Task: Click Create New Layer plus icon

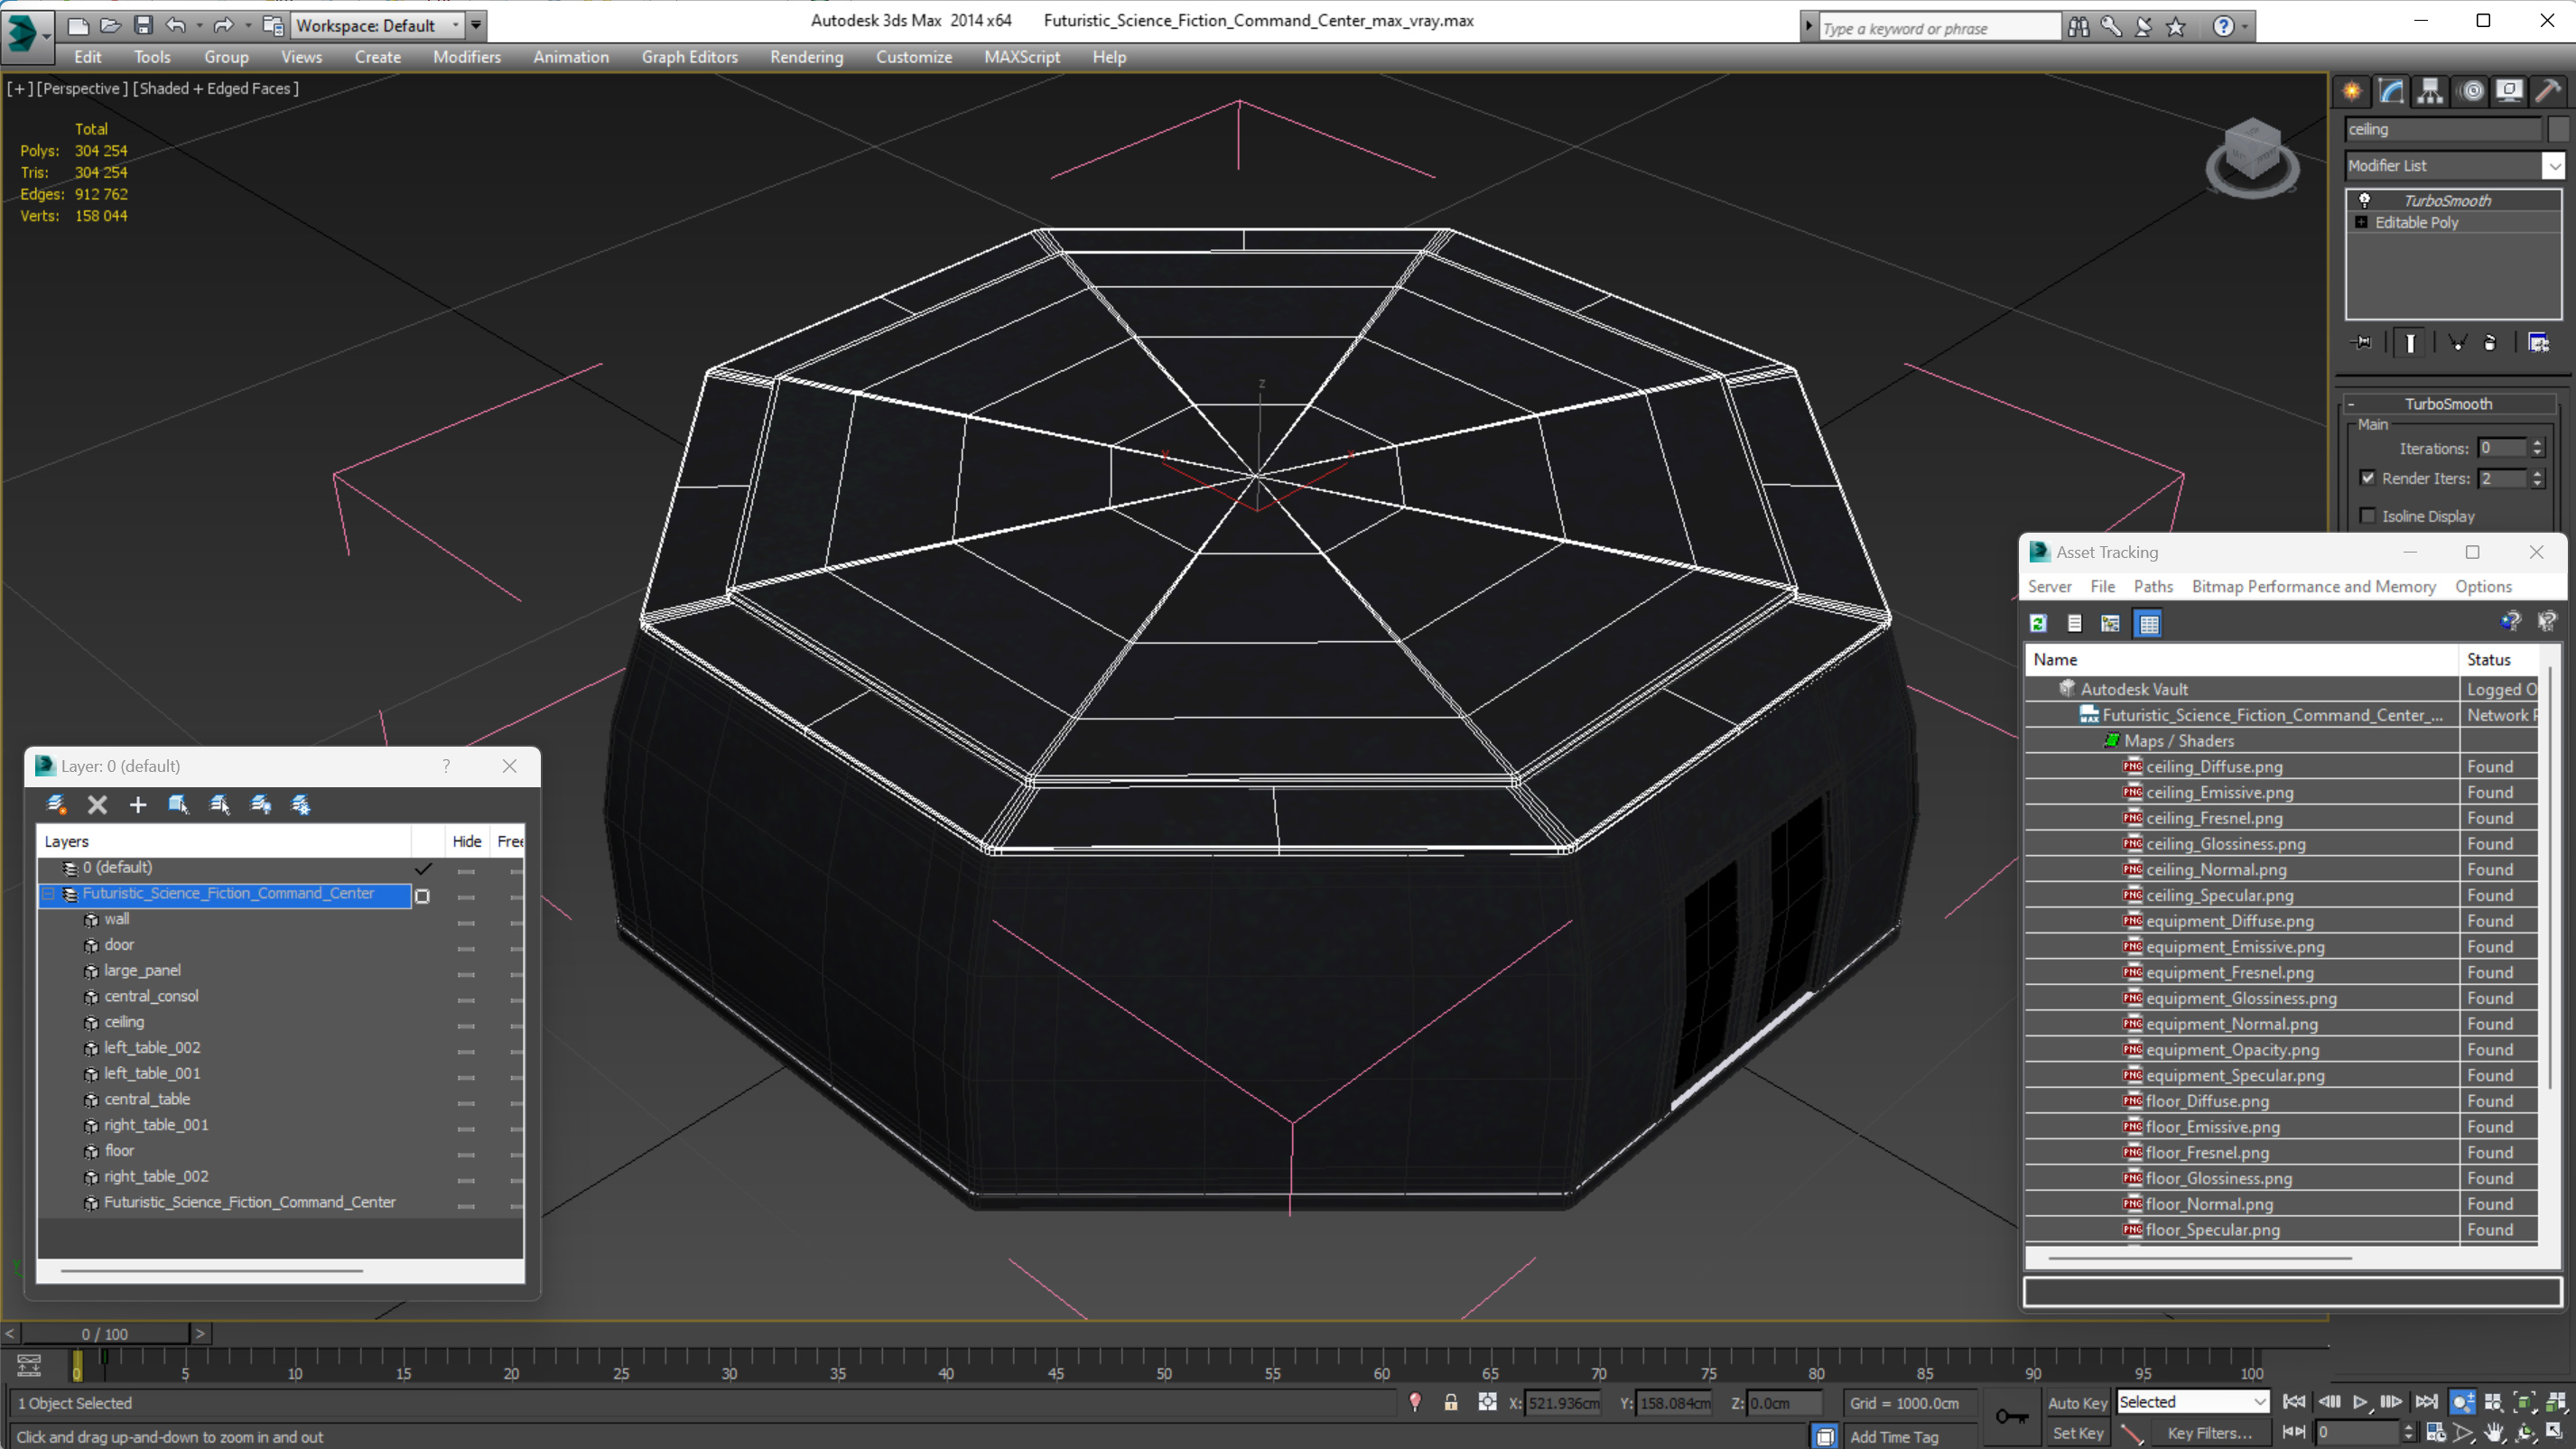Action: (x=138, y=805)
